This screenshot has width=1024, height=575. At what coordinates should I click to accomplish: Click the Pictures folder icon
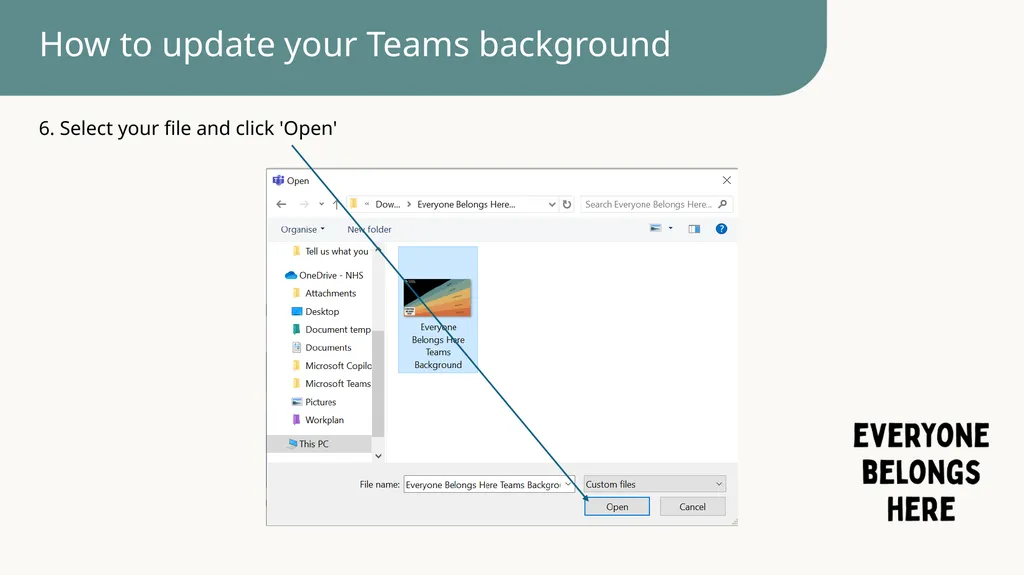pyautogui.click(x=296, y=402)
